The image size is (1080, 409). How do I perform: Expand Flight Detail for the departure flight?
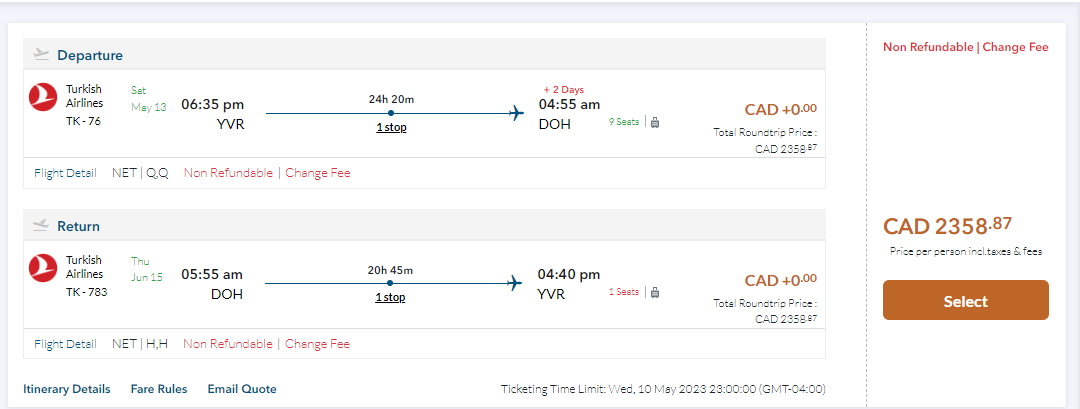pos(65,173)
